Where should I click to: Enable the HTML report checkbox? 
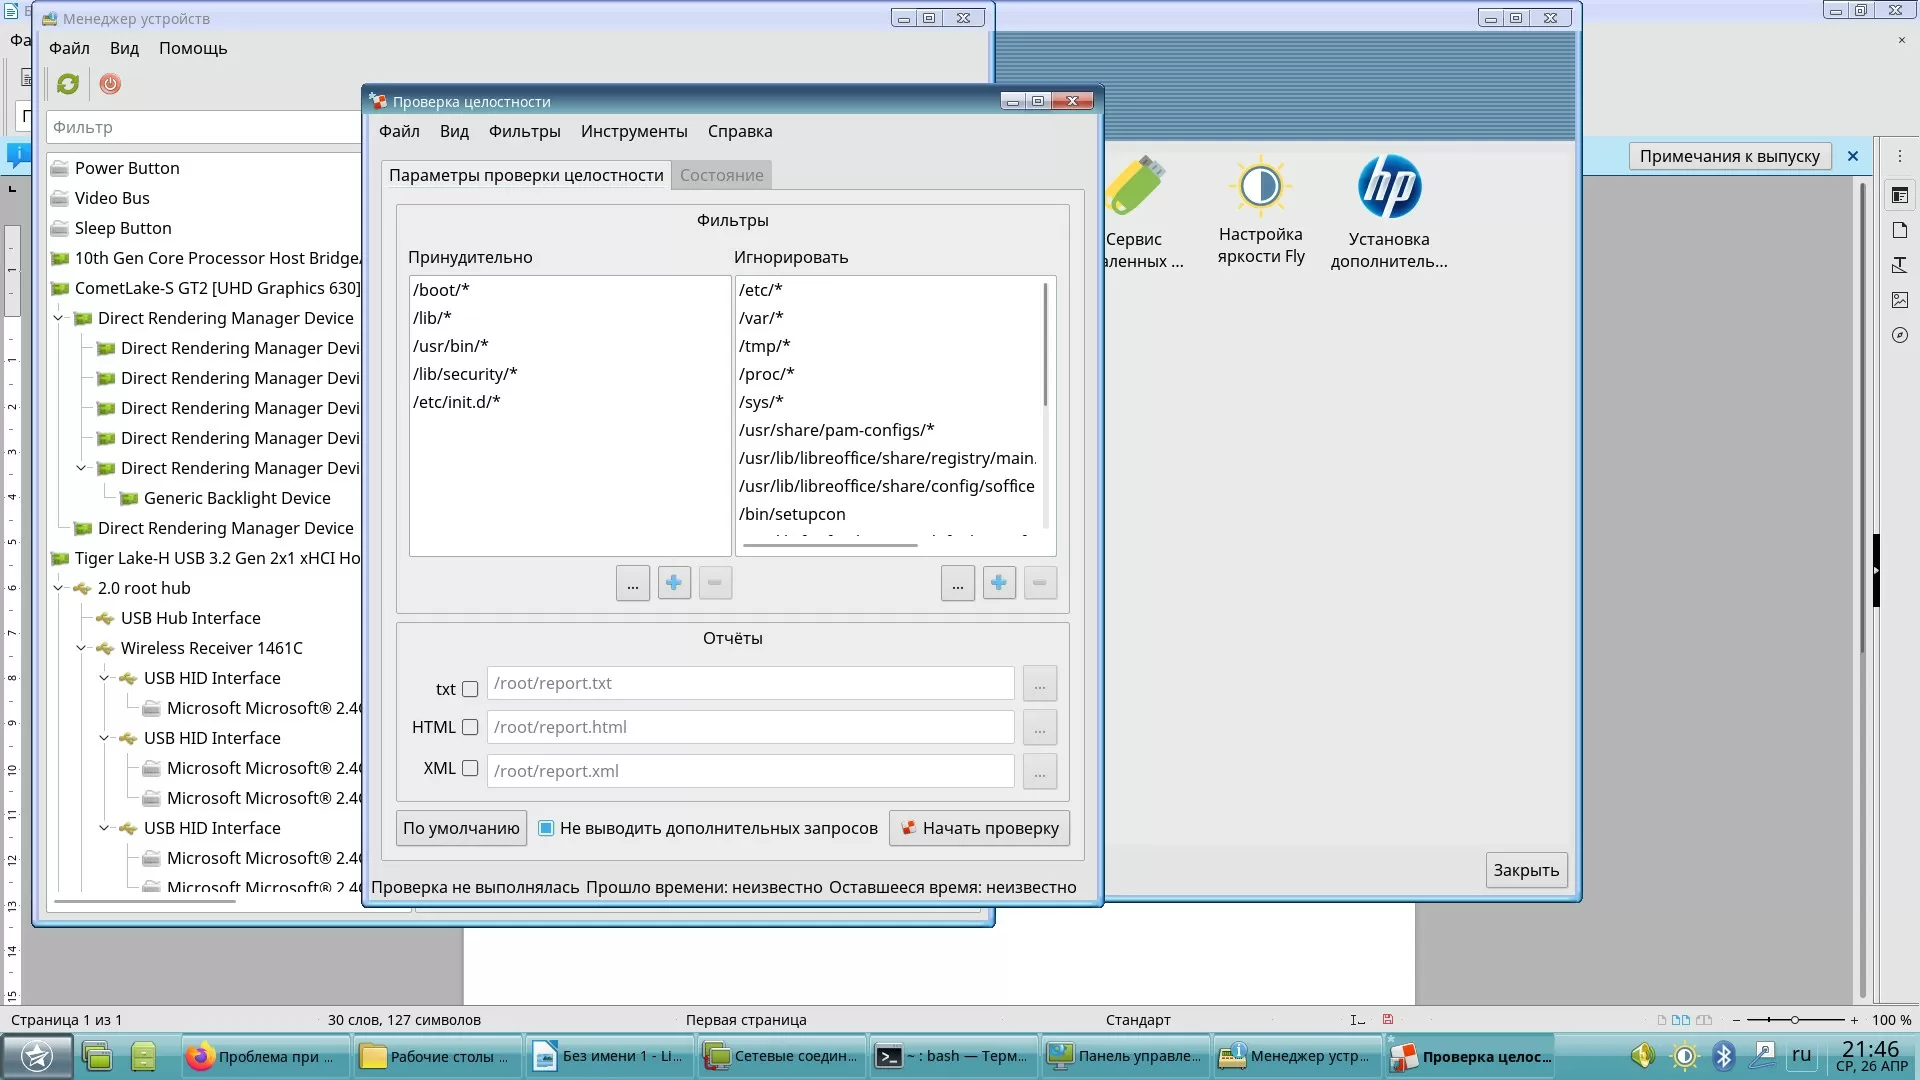coord(470,727)
